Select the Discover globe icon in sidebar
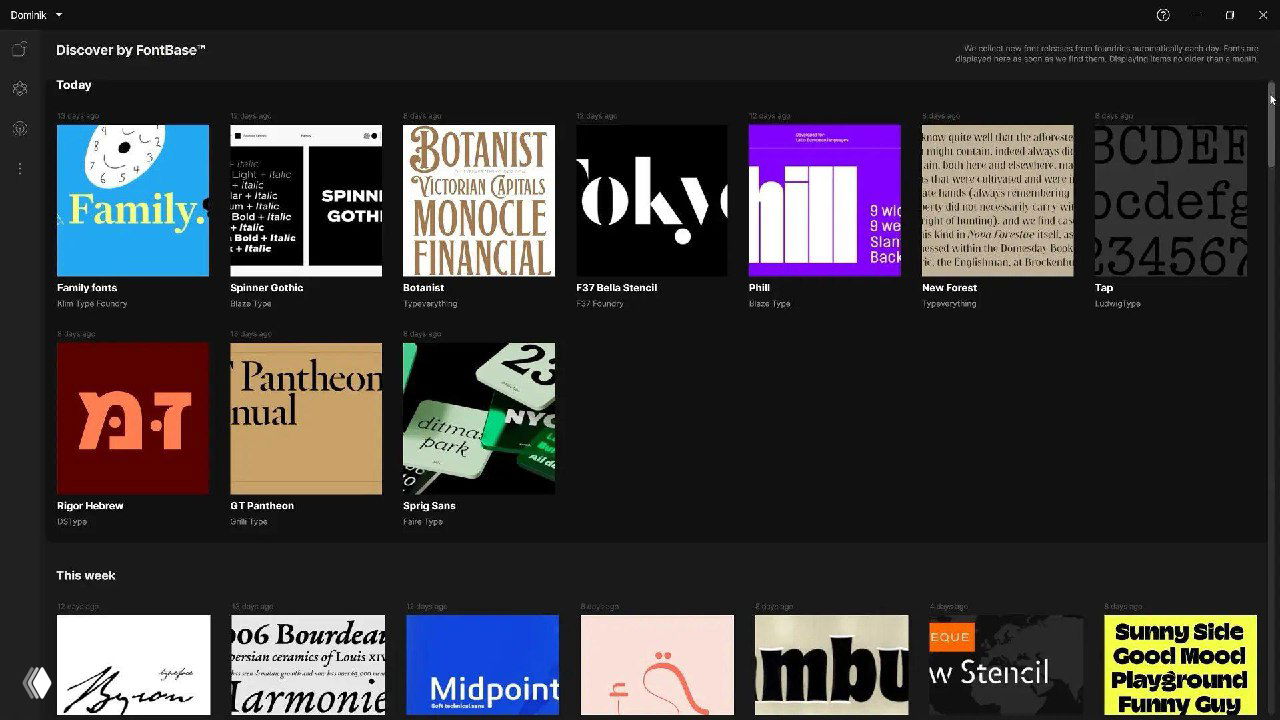 (19, 129)
